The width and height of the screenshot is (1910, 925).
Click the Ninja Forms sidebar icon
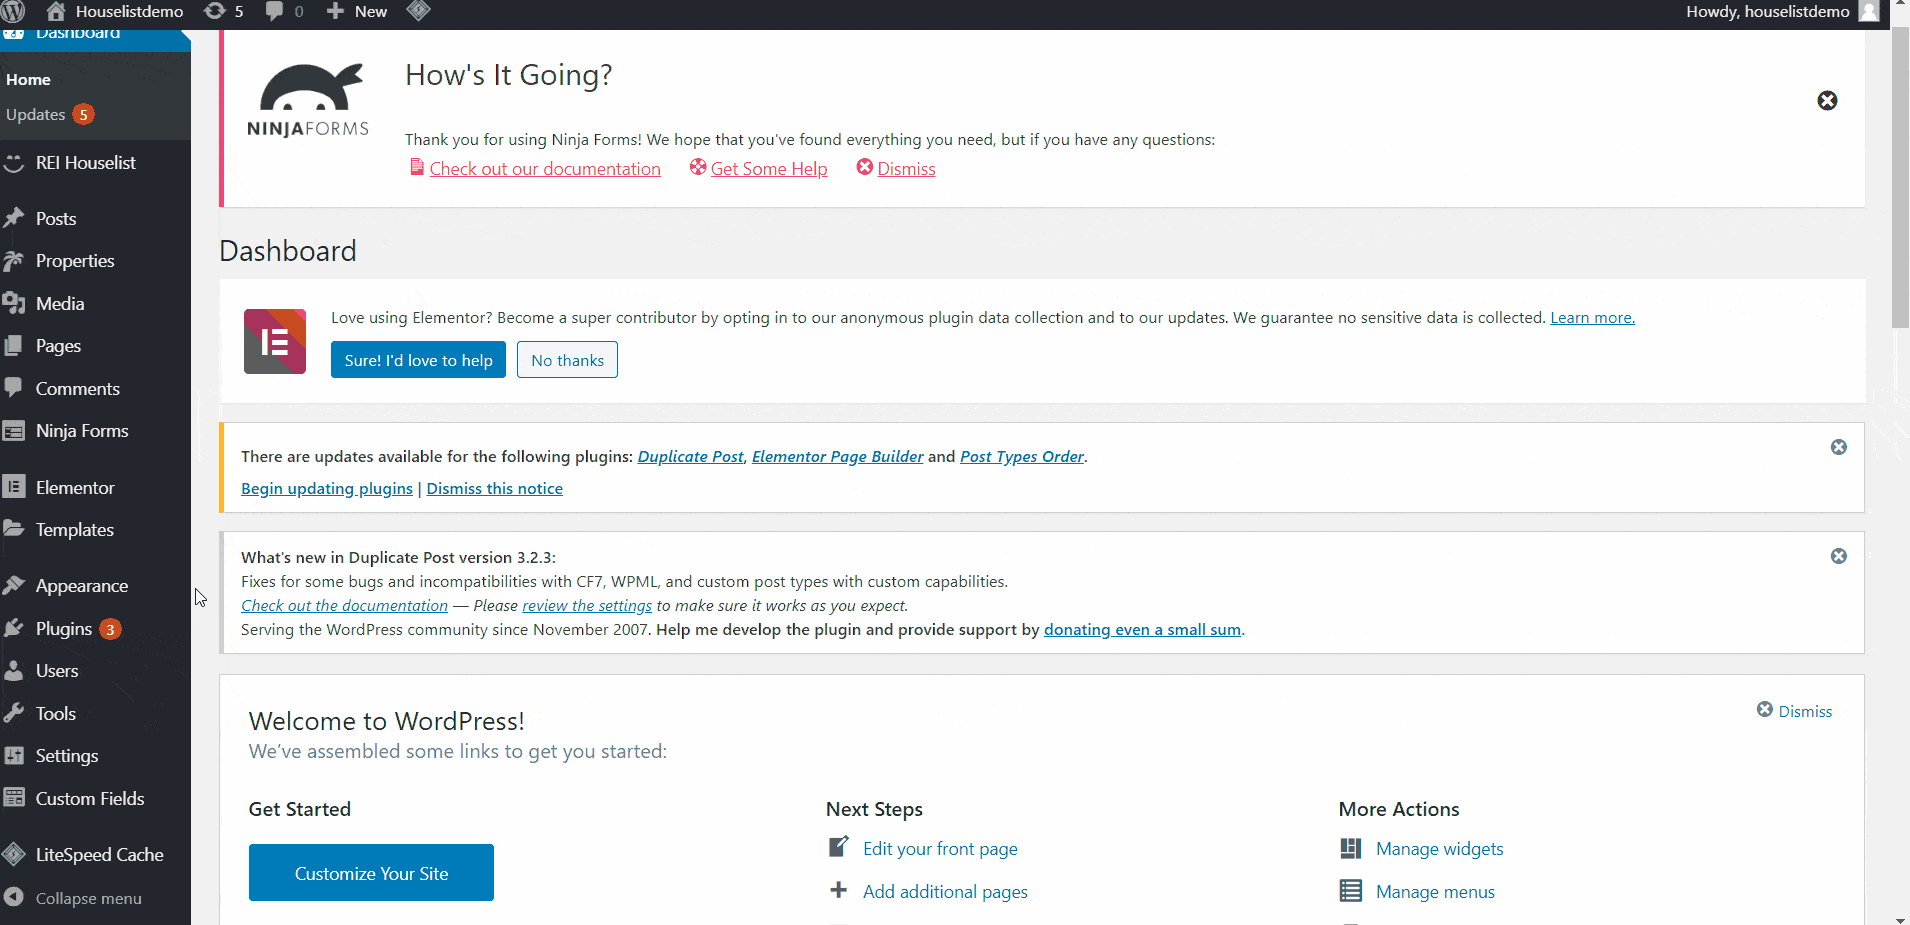tap(14, 431)
